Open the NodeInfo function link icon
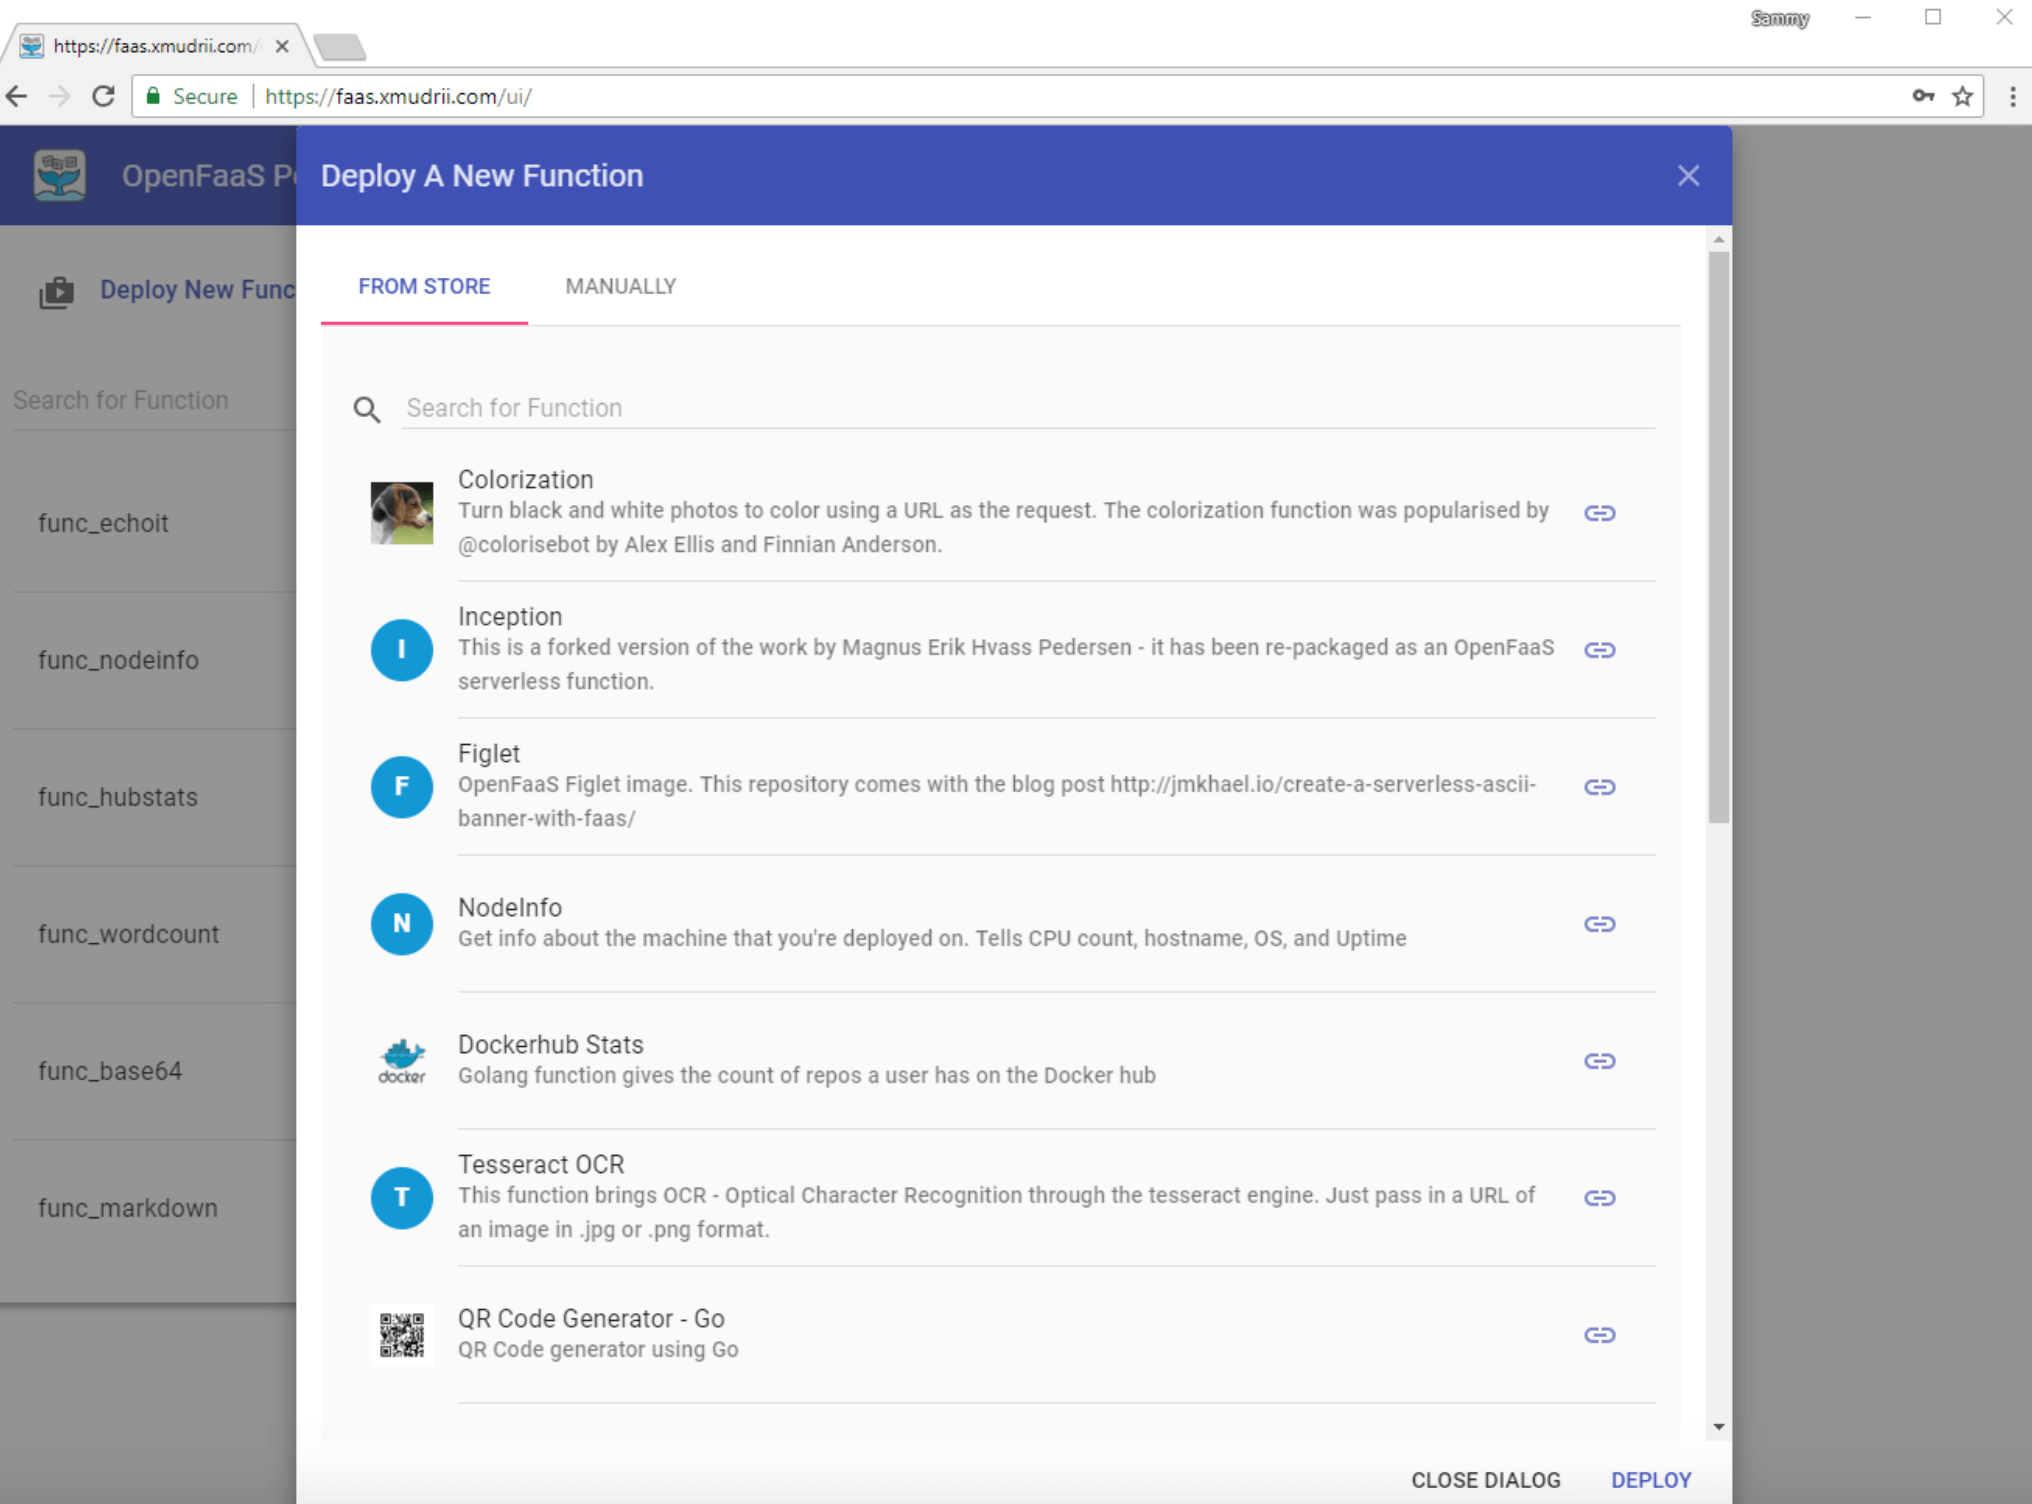Viewport: 2032px width, 1504px height. coord(1599,924)
